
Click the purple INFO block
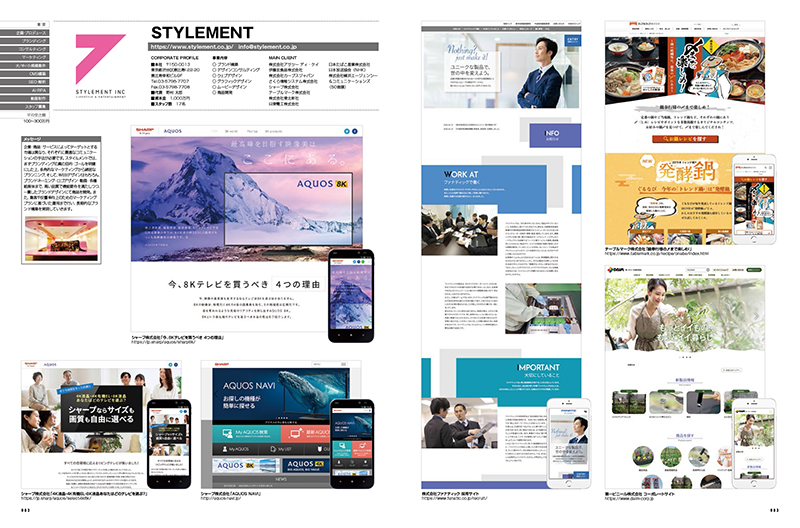point(555,135)
